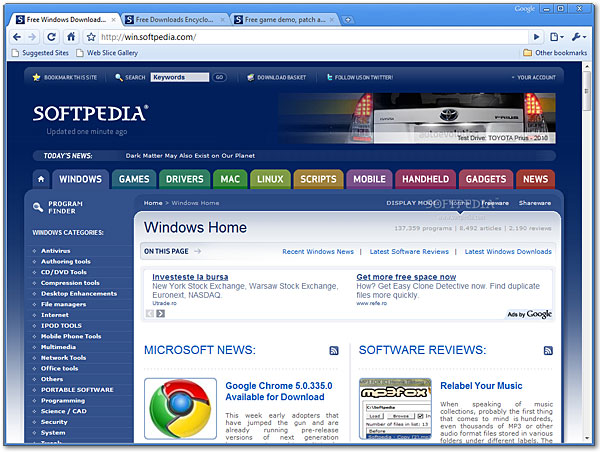This screenshot has width=600, height=452.
Task: Open the News section tab
Action: coord(536,179)
